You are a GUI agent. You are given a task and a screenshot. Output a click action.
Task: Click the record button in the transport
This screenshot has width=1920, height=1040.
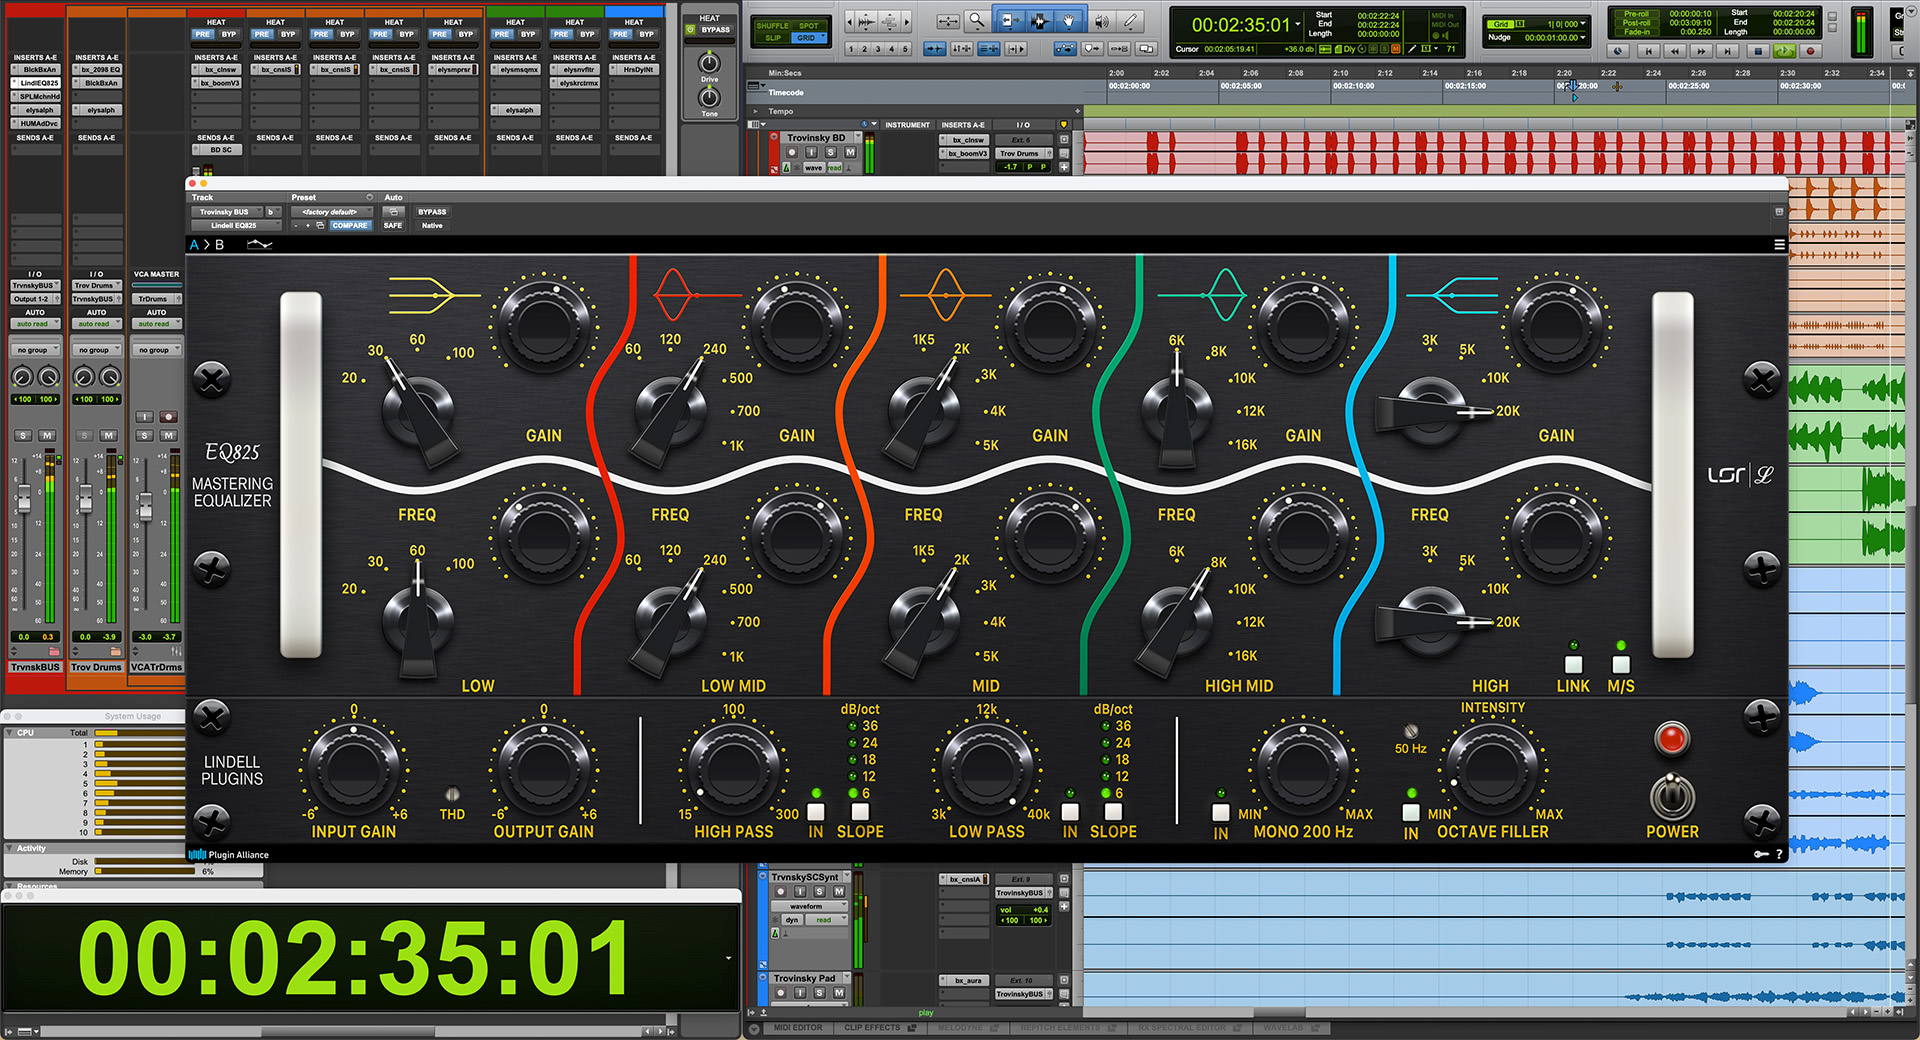pyautogui.click(x=1810, y=51)
